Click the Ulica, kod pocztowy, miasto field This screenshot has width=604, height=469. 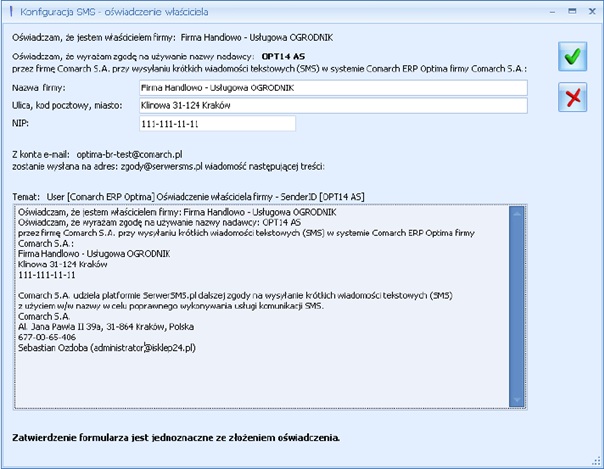point(333,106)
